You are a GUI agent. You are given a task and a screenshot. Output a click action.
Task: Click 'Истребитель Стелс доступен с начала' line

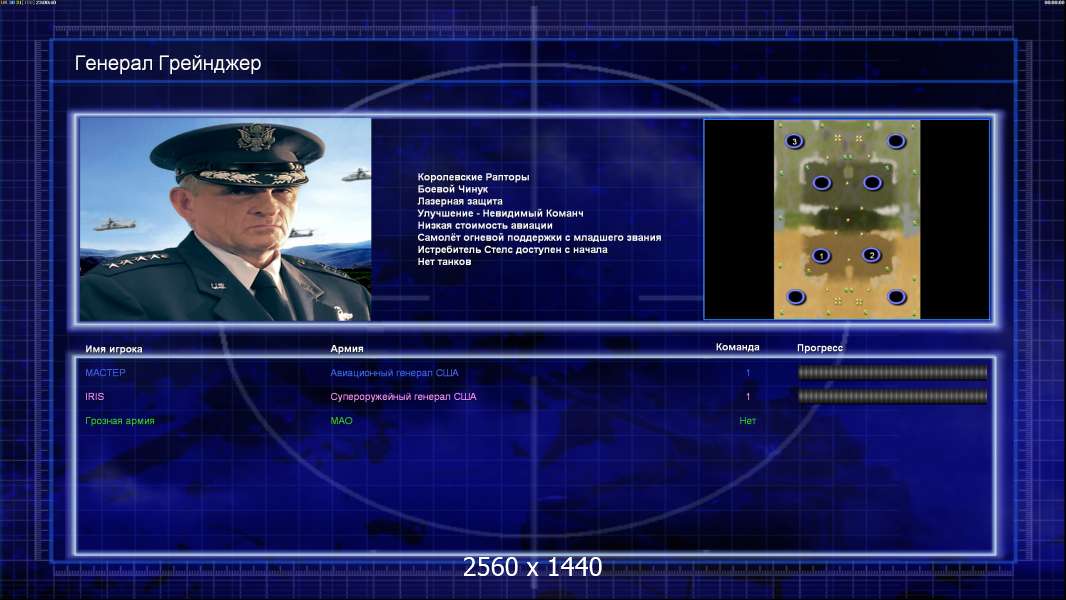(x=513, y=249)
